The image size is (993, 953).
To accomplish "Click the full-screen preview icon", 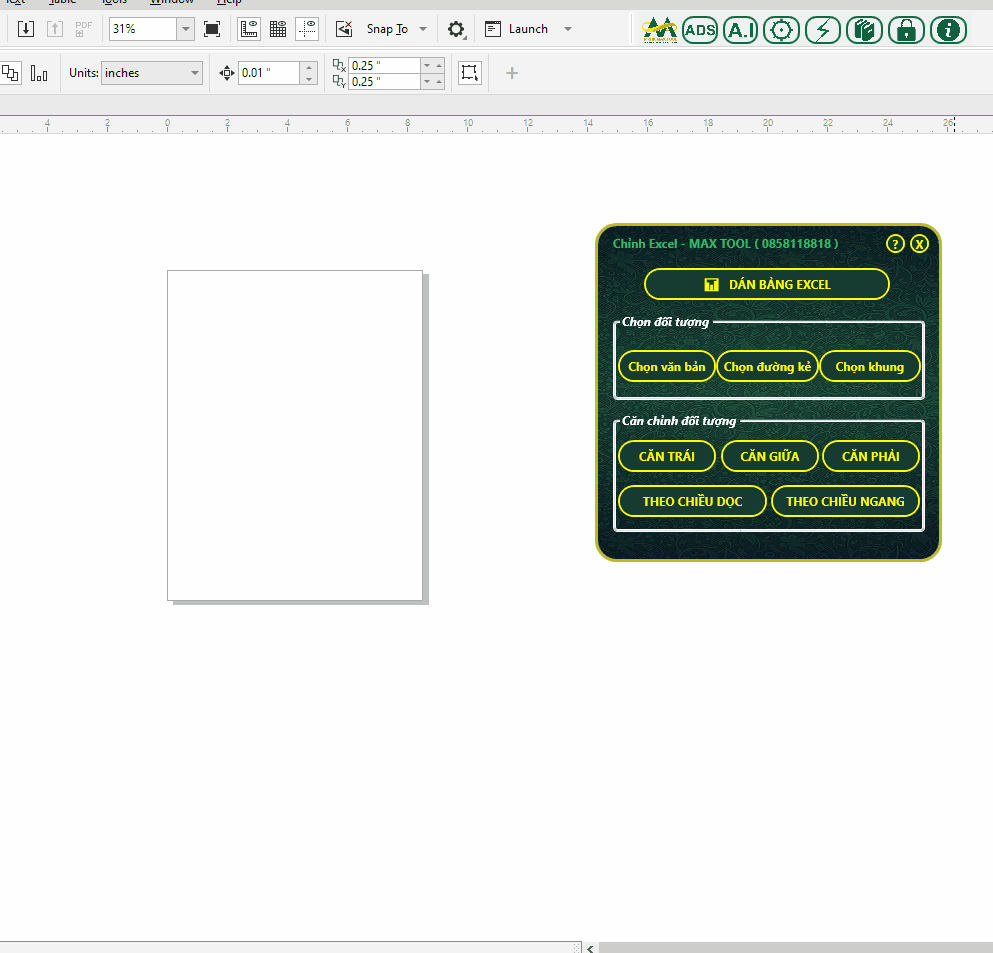I will (212, 29).
